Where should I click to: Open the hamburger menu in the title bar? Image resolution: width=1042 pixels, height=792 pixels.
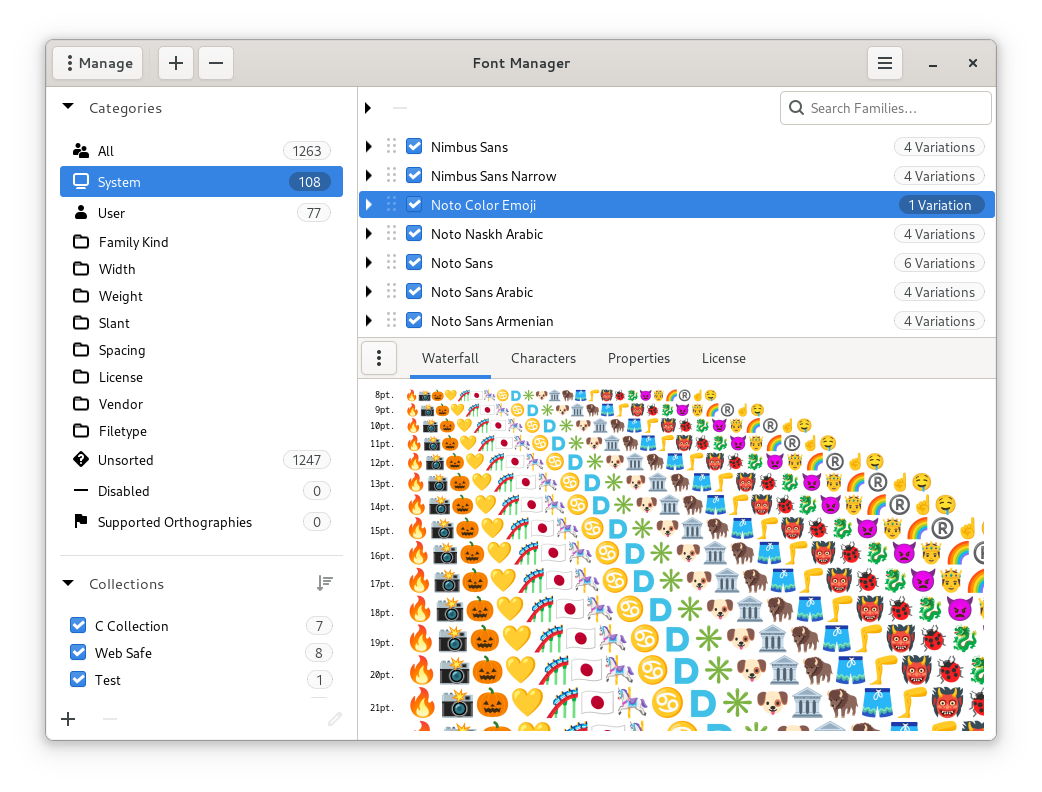click(884, 63)
